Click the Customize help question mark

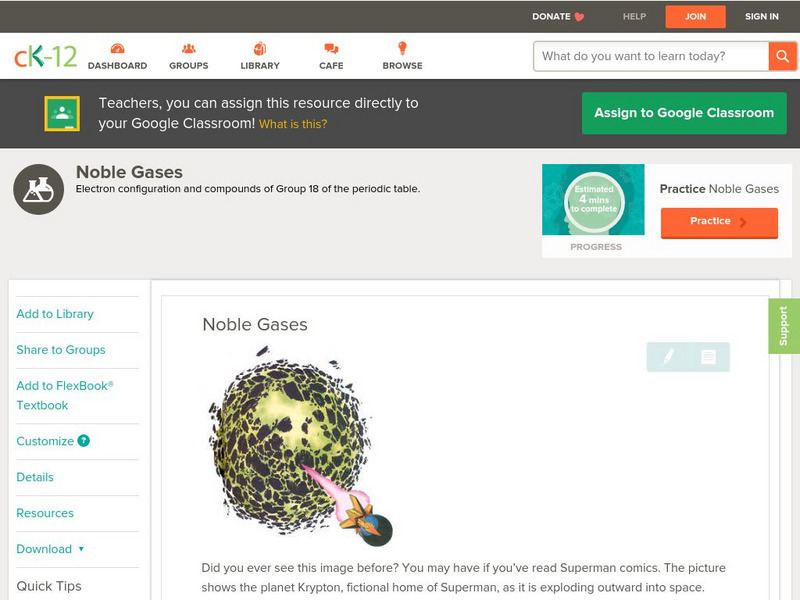tap(84, 441)
